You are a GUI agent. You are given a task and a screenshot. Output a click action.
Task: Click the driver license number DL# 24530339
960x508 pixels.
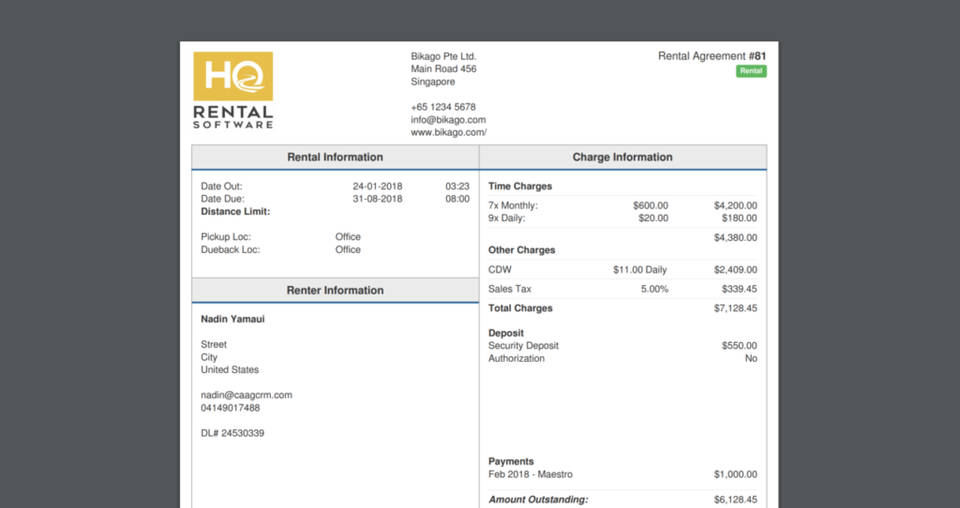coord(233,433)
